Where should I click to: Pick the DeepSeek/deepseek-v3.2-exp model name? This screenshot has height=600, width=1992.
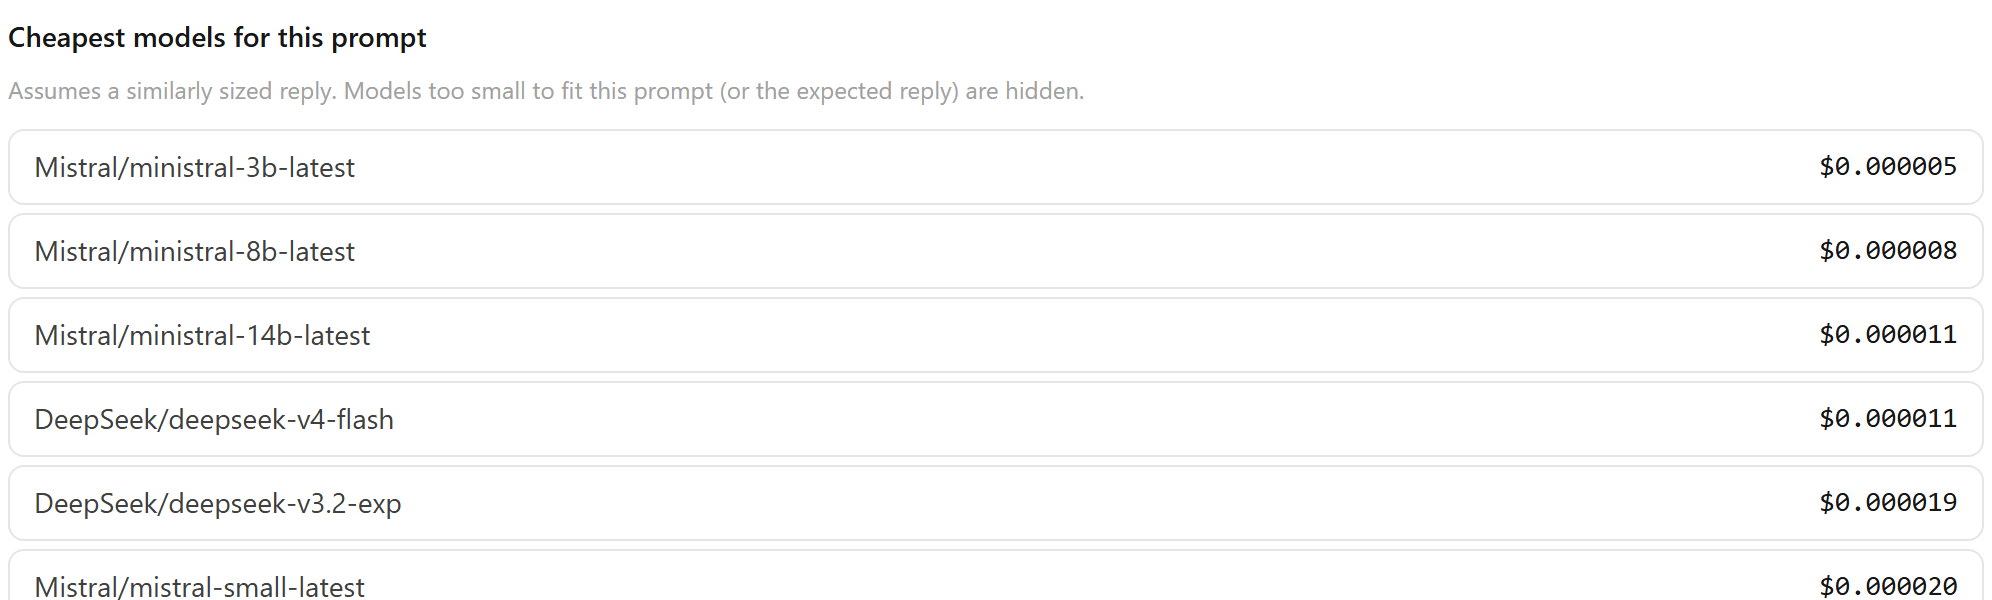coord(218,503)
